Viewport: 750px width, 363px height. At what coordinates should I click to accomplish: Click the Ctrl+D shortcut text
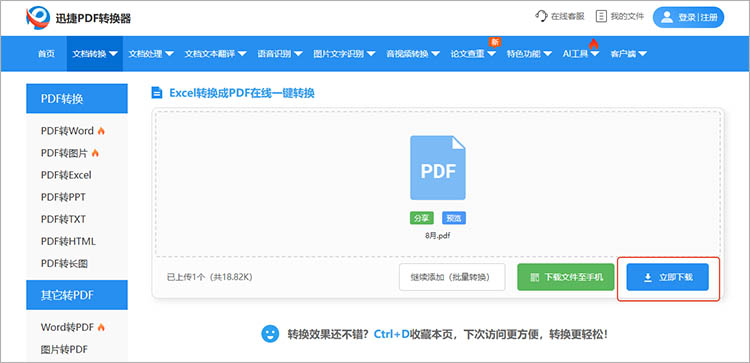[x=392, y=334]
